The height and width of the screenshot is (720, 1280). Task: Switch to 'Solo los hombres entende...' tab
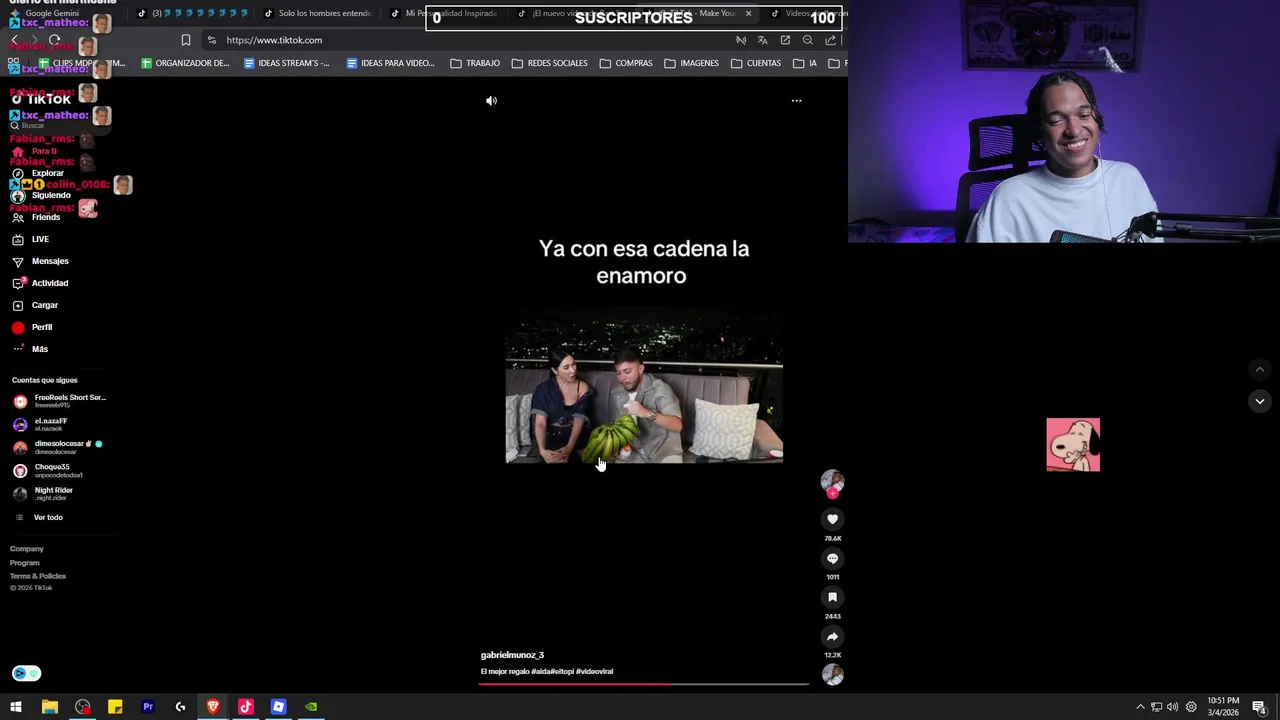(318, 13)
